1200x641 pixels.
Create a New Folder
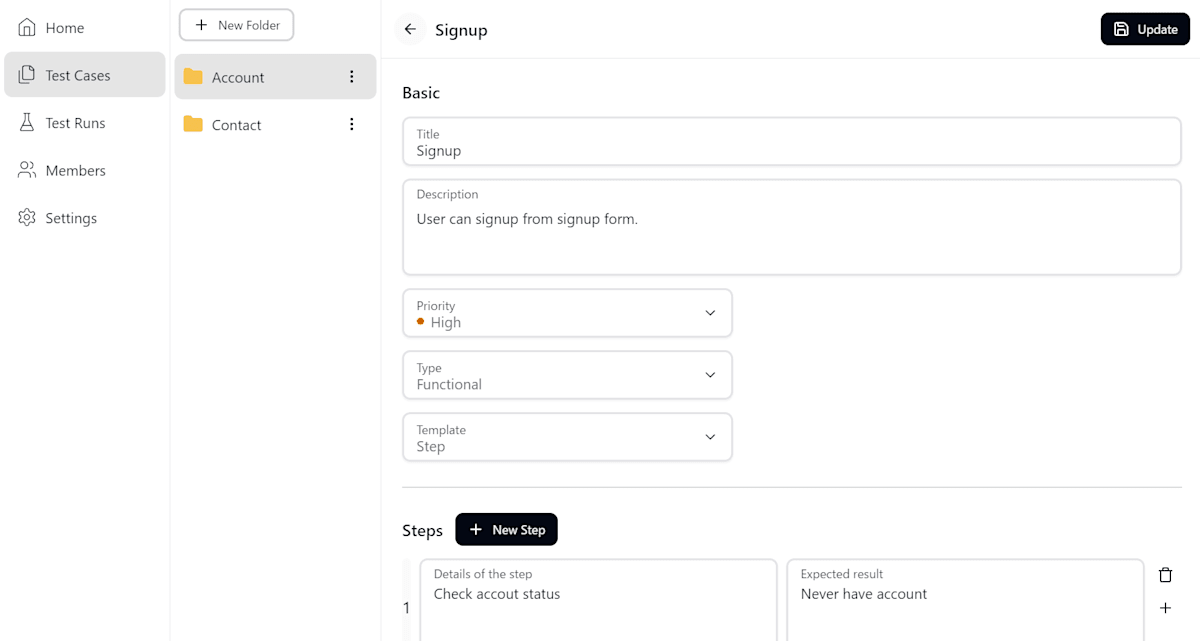tap(237, 25)
